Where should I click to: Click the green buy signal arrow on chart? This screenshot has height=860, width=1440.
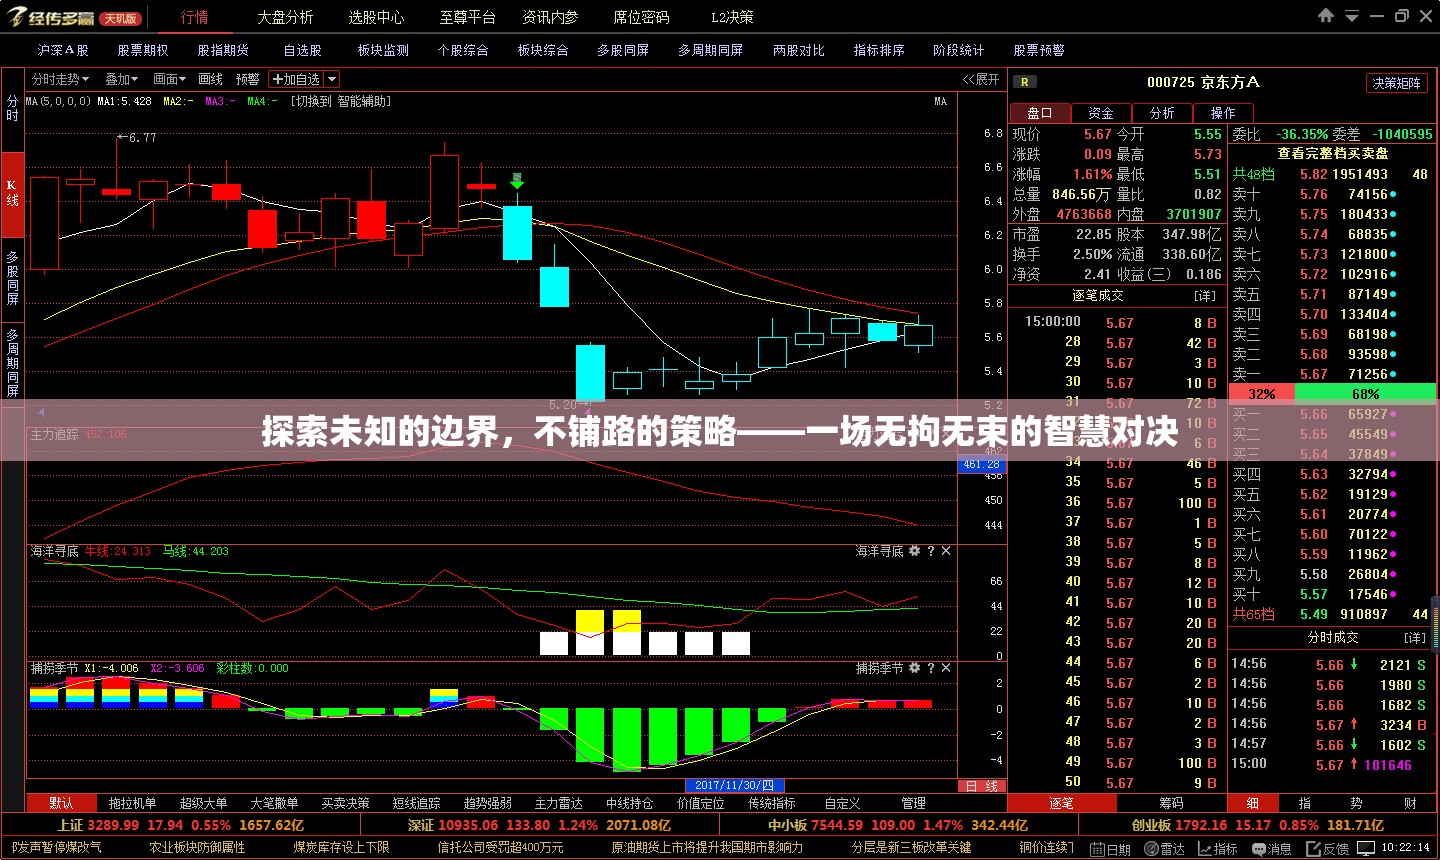pos(517,181)
